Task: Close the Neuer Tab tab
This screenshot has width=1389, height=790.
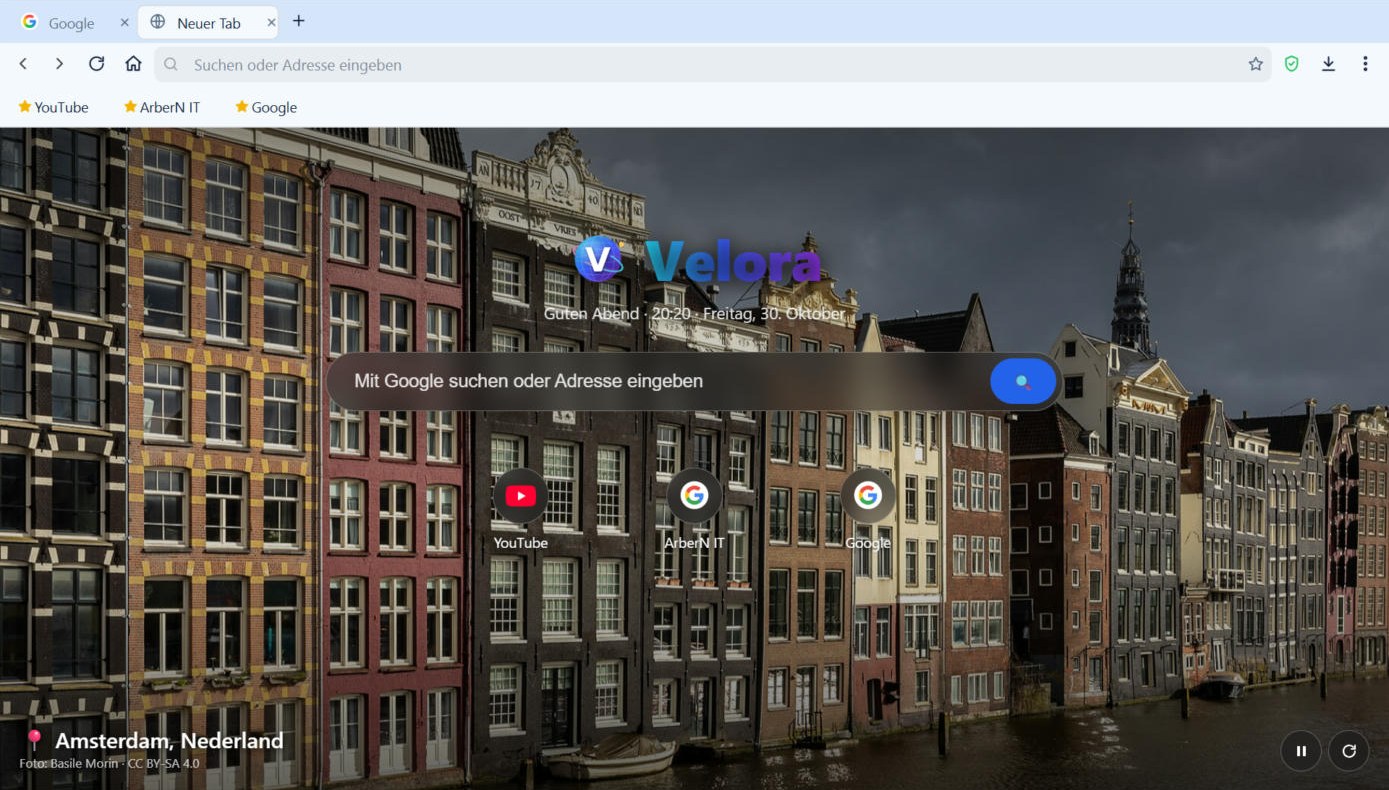Action: coord(272,22)
